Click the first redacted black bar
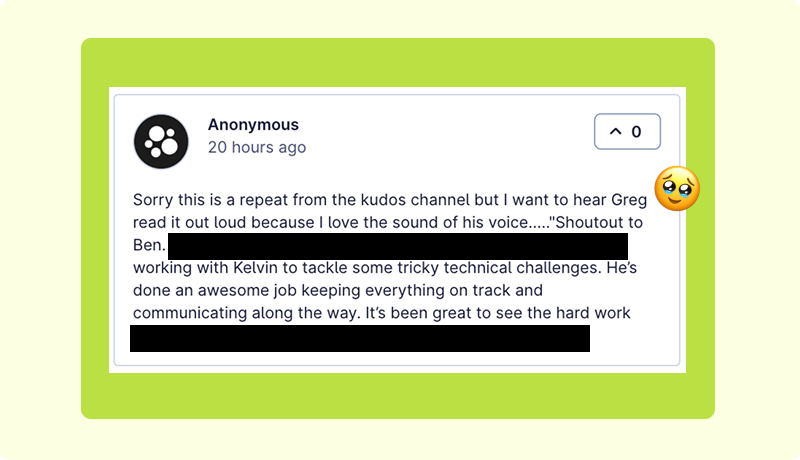800x460 pixels. coord(397,246)
